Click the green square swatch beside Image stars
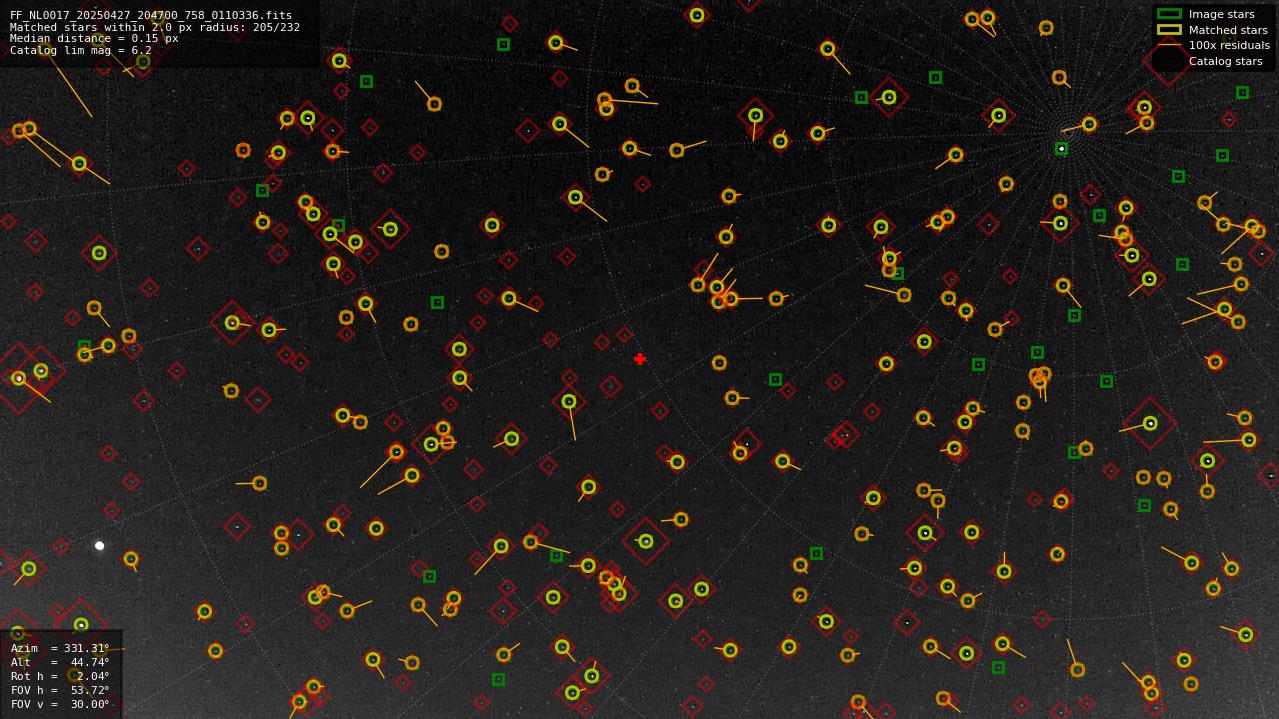This screenshot has width=1279, height=719. point(1169,14)
